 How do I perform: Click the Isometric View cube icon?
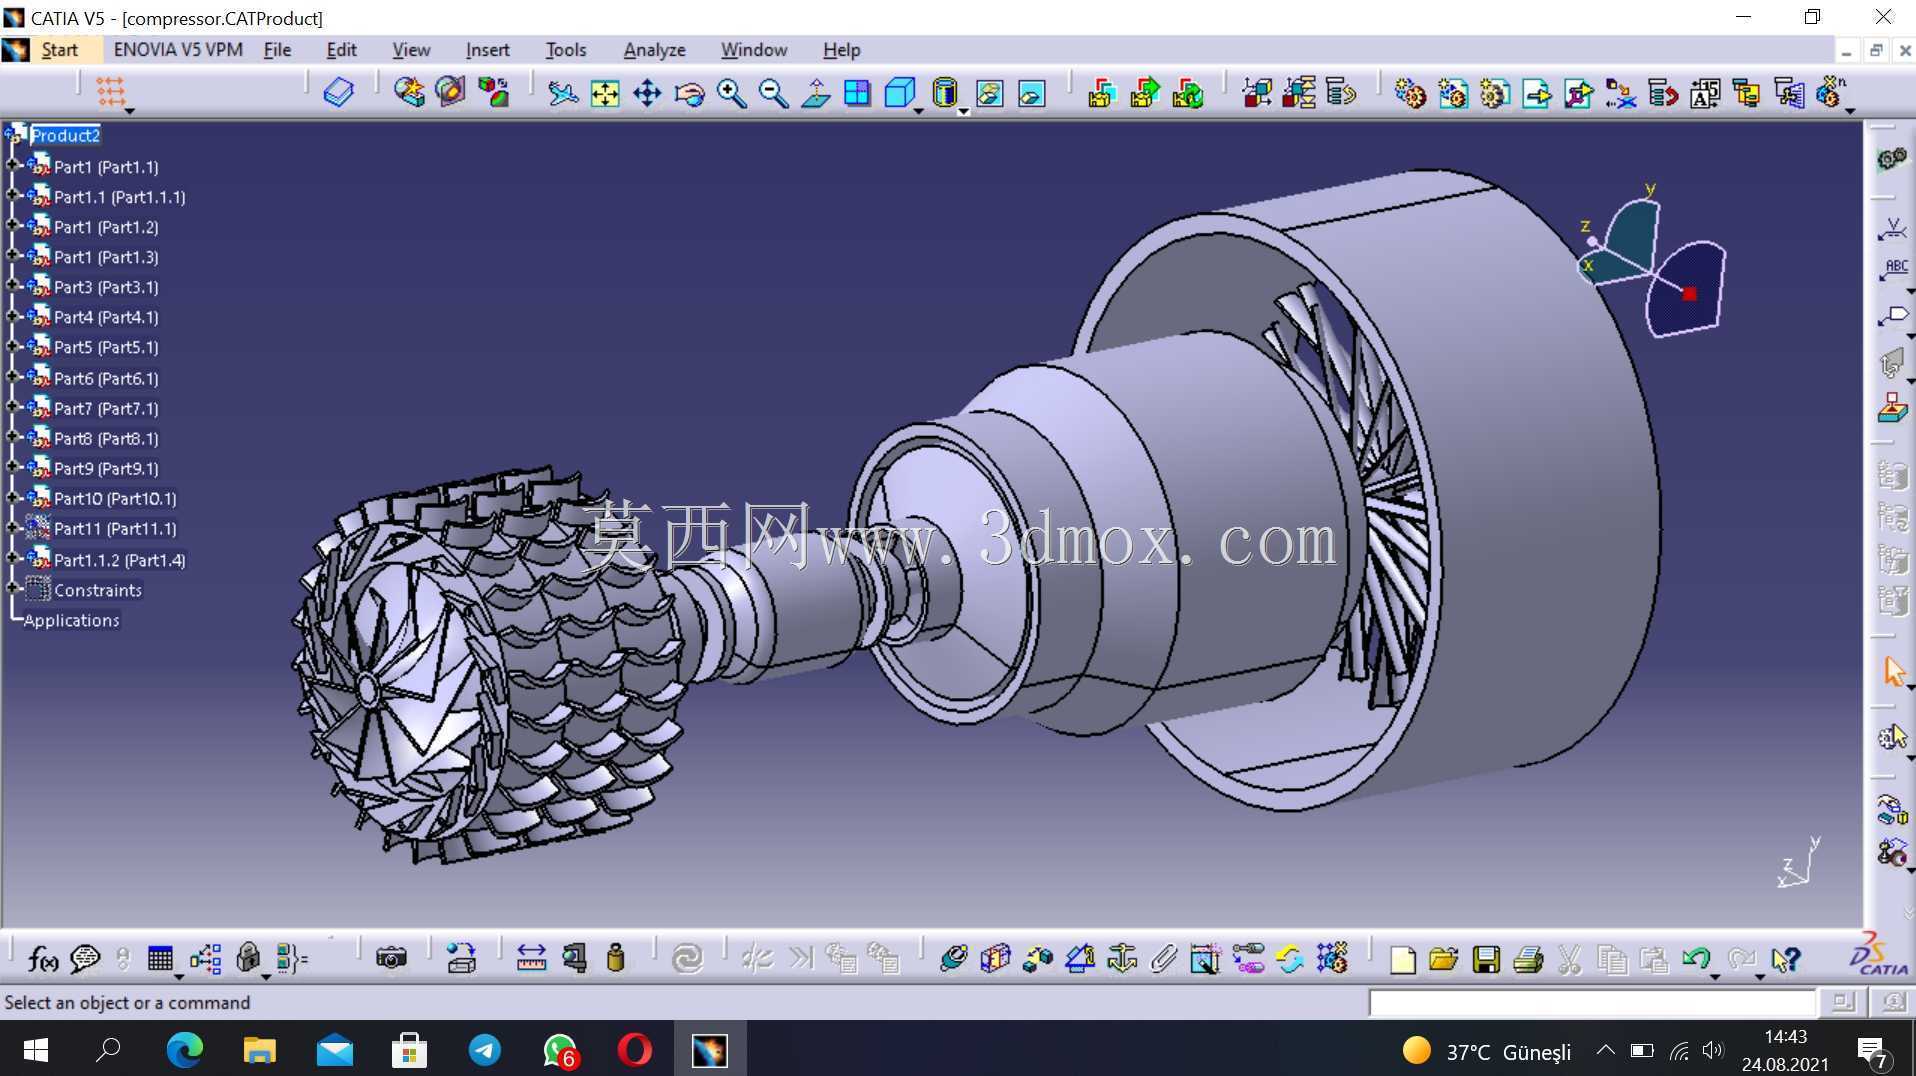tap(899, 93)
